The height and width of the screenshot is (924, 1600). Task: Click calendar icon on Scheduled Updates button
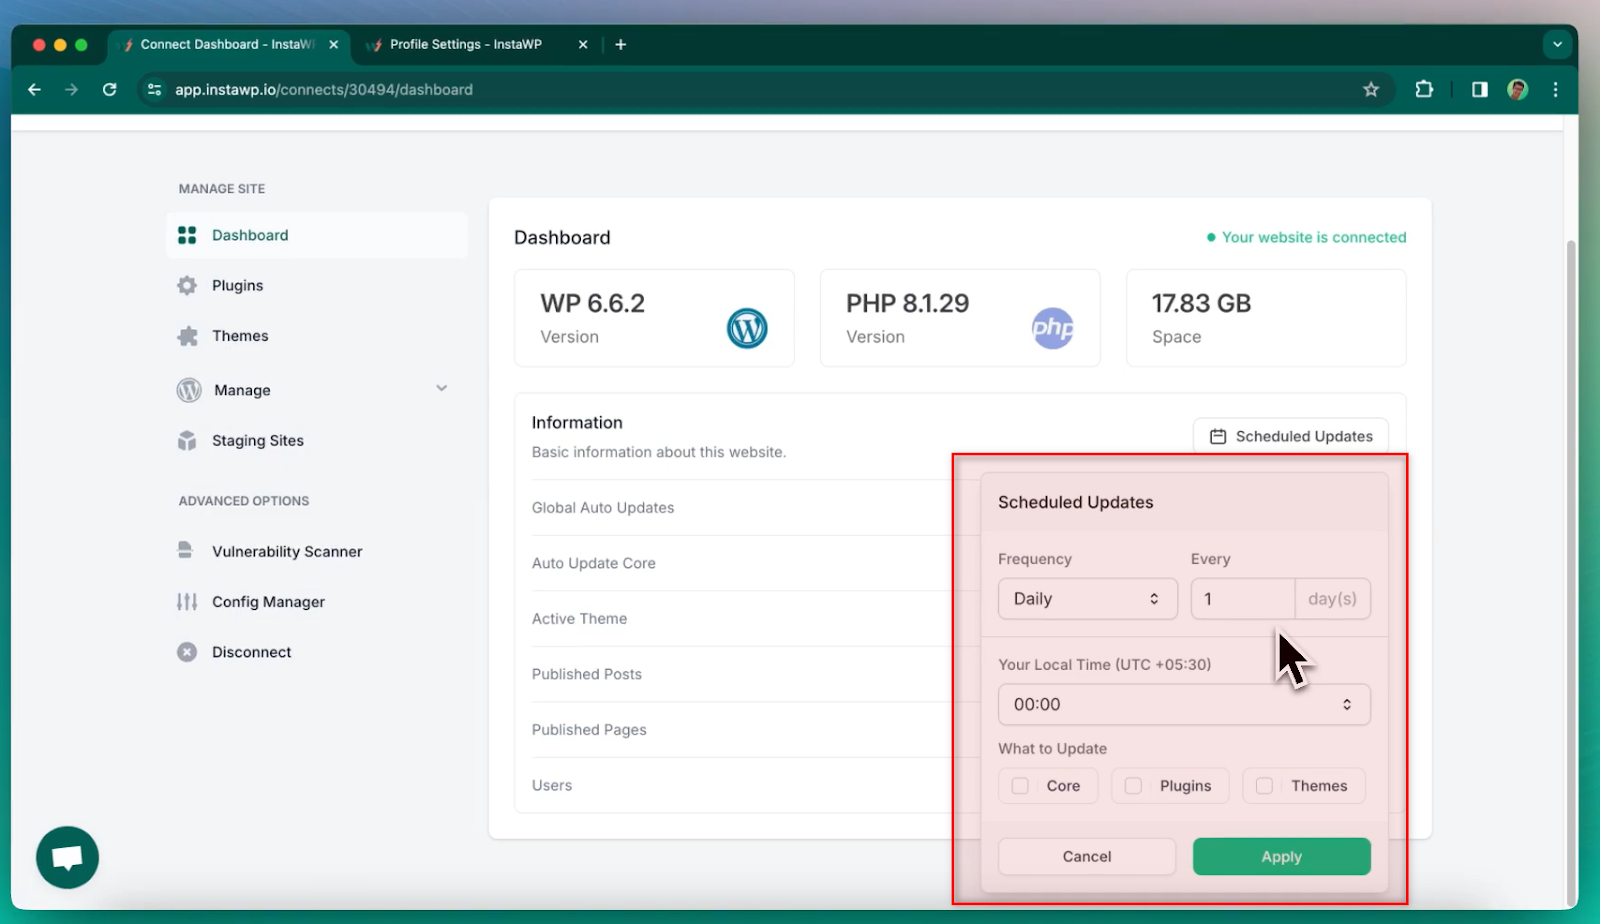tap(1218, 437)
